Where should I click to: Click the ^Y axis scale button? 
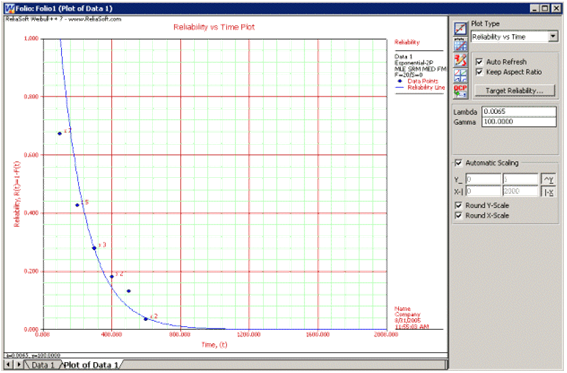pos(548,179)
